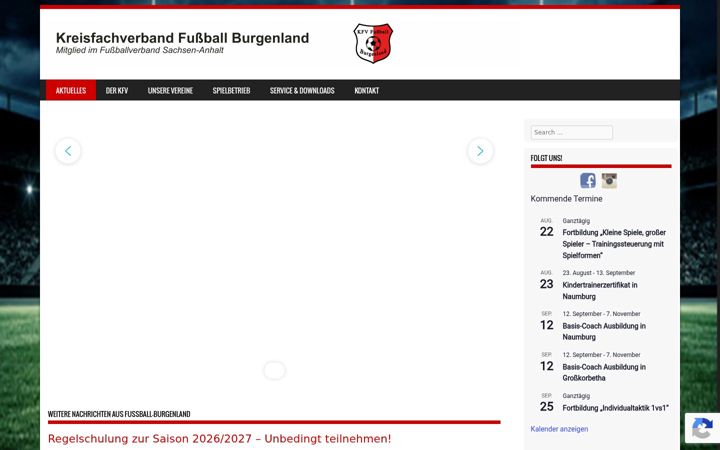Click the Aug 23 date badge

pyautogui.click(x=546, y=280)
